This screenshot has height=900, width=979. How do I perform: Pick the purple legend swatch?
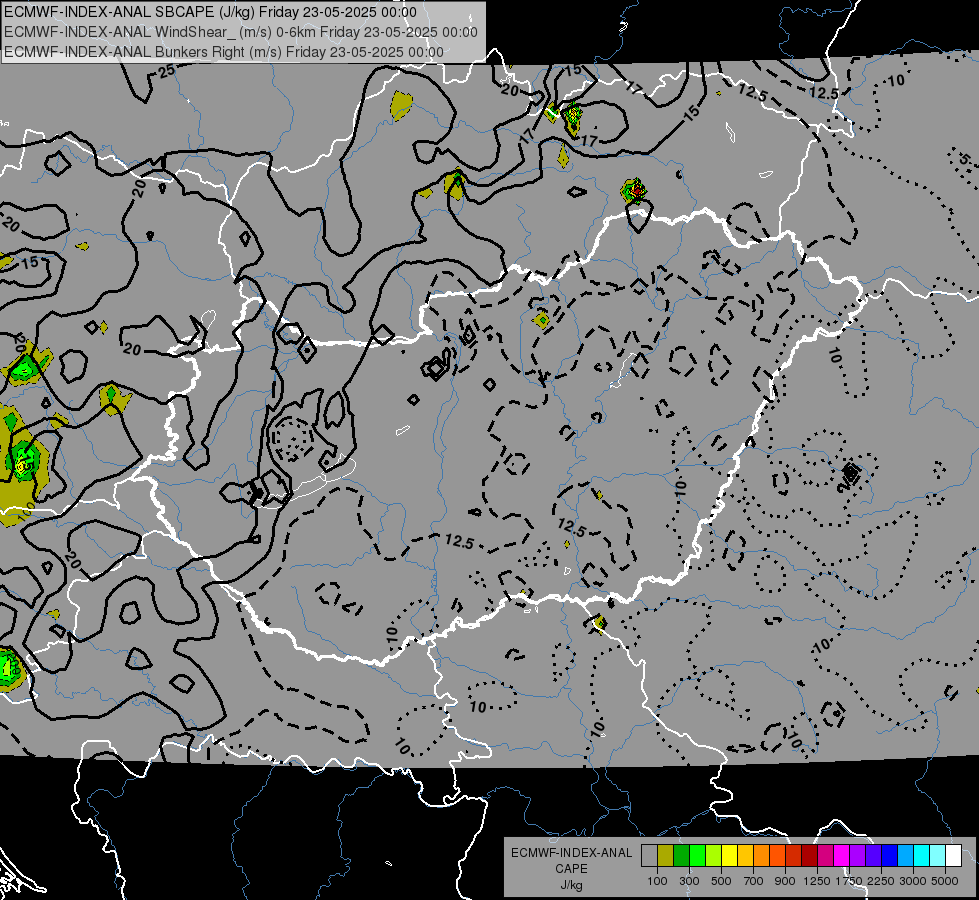(x=858, y=855)
